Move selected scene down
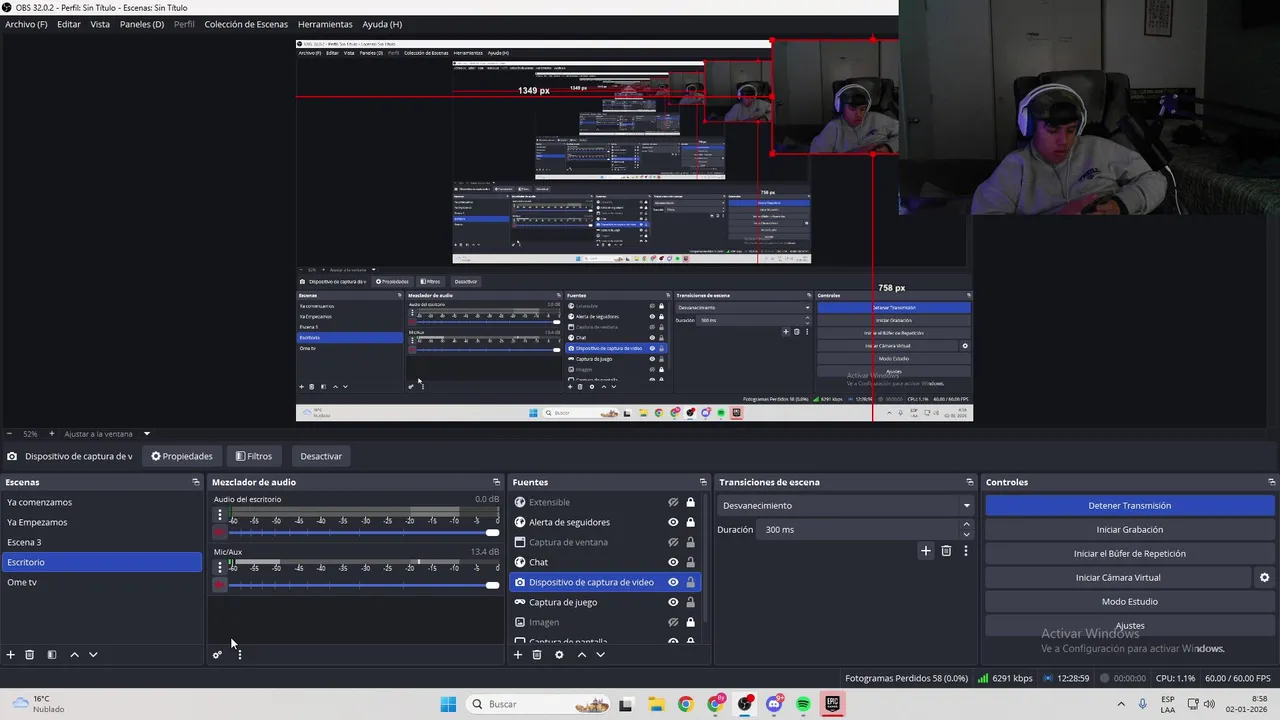The height and width of the screenshot is (720, 1280). click(x=93, y=655)
